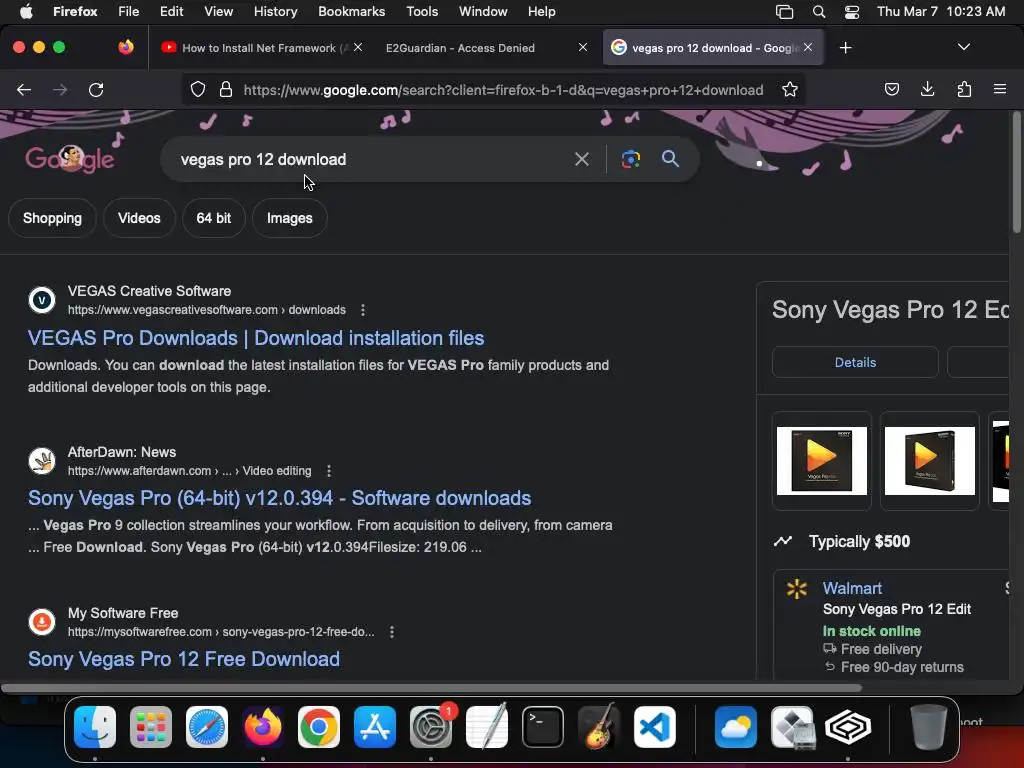This screenshot has width=1024, height=768.
Task: Open Finder from the dock
Action: tap(95, 727)
